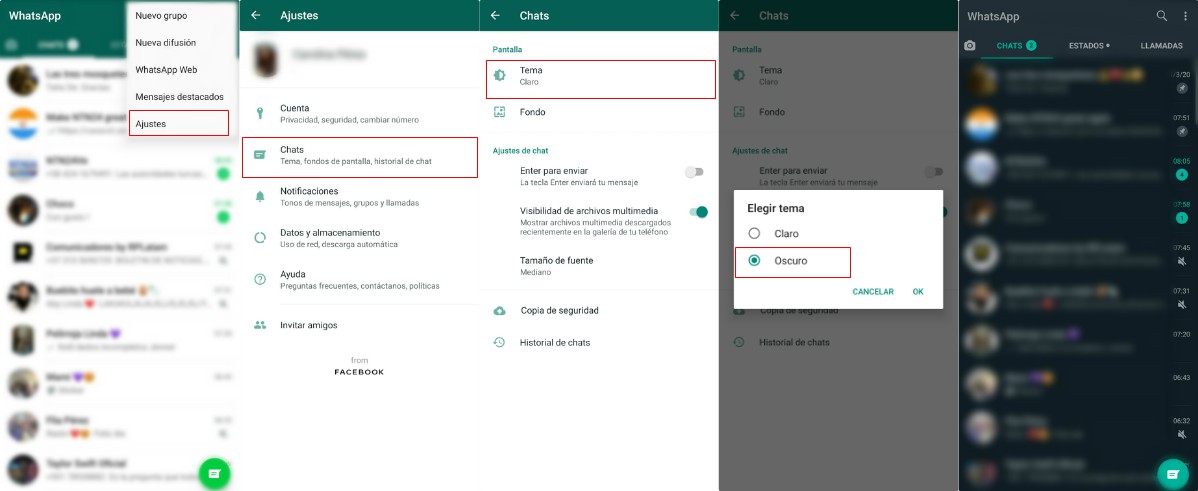Select the Oscuro radio option

[x=754, y=260]
